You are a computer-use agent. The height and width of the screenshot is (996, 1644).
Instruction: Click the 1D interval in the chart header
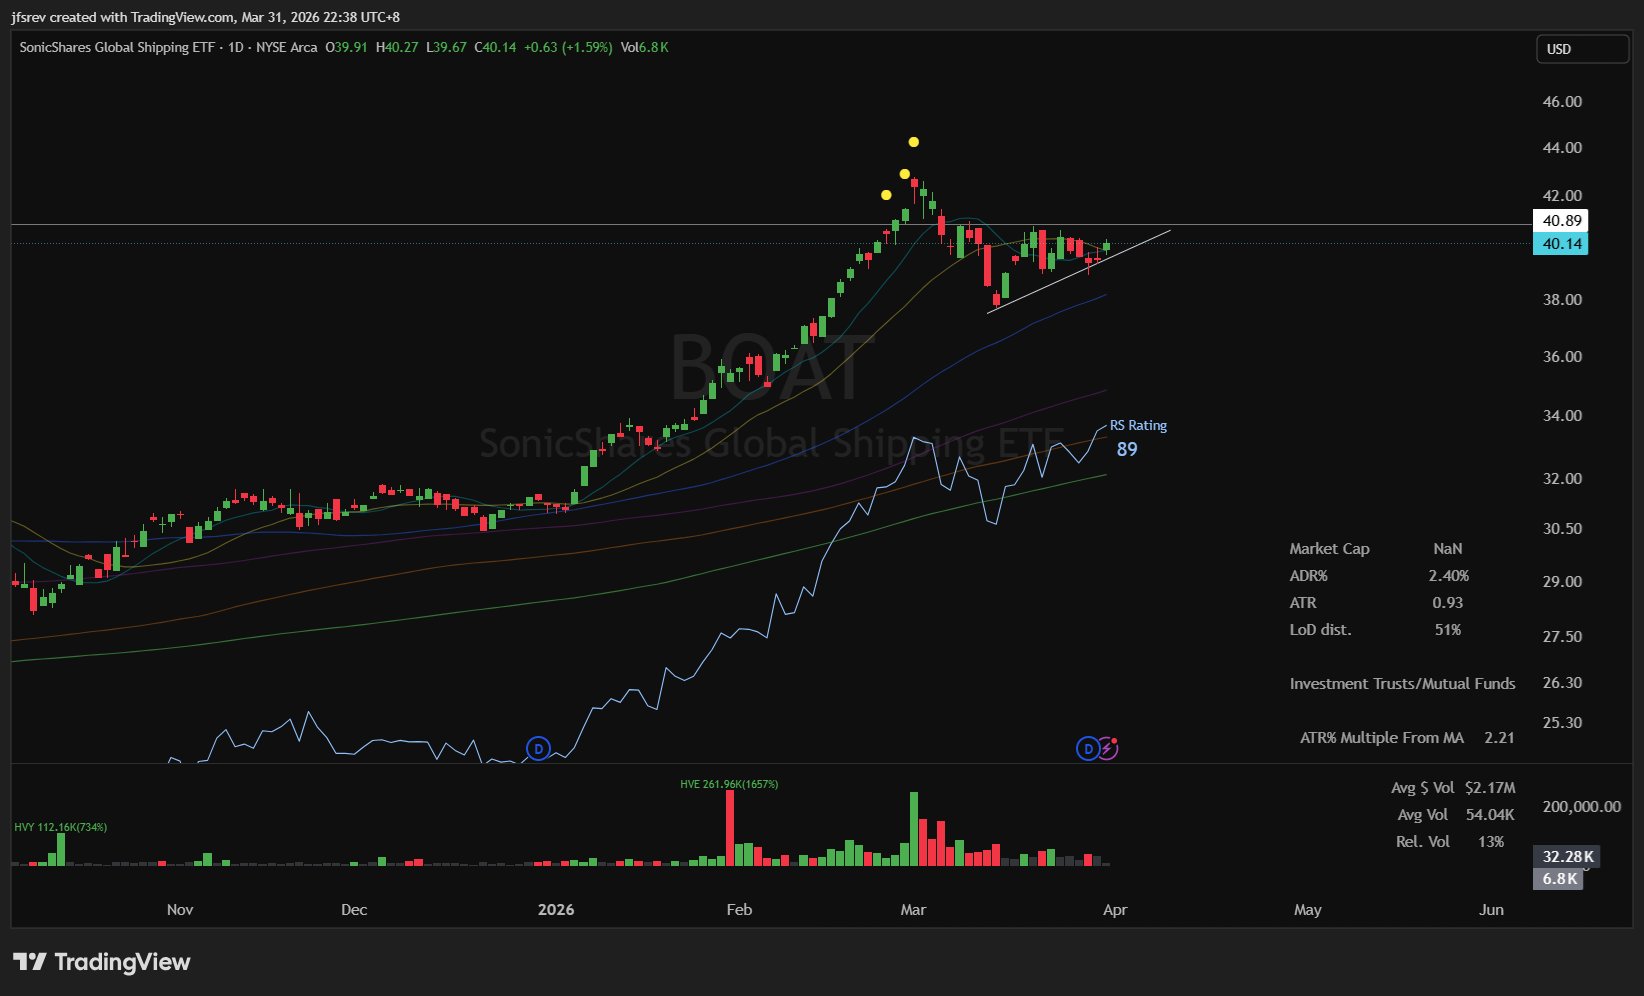pos(236,47)
